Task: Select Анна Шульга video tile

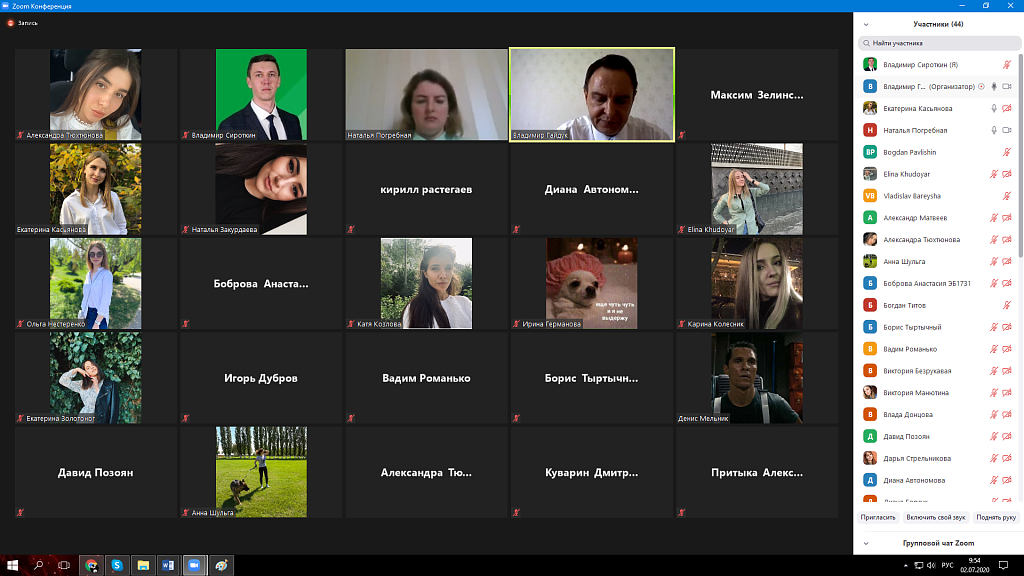Action: [261, 472]
